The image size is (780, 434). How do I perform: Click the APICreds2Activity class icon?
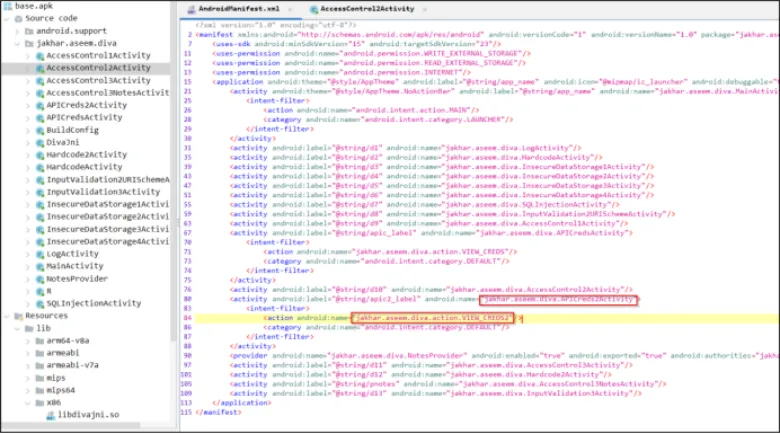point(40,106)
